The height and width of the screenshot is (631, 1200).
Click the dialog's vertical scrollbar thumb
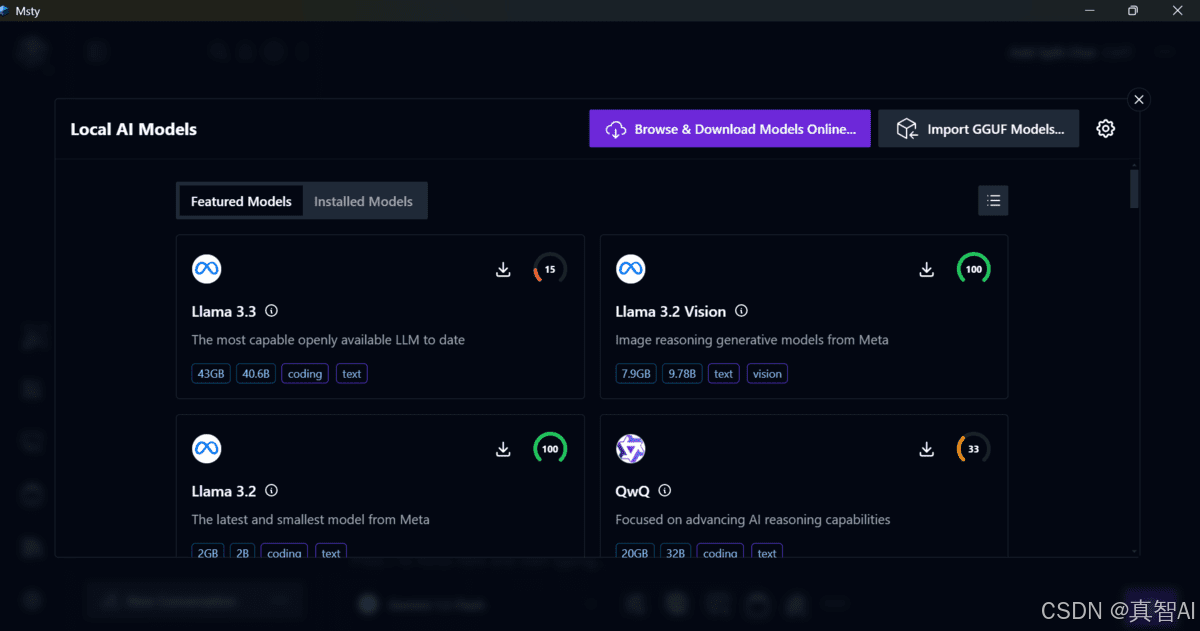[x=1134, y=188]
